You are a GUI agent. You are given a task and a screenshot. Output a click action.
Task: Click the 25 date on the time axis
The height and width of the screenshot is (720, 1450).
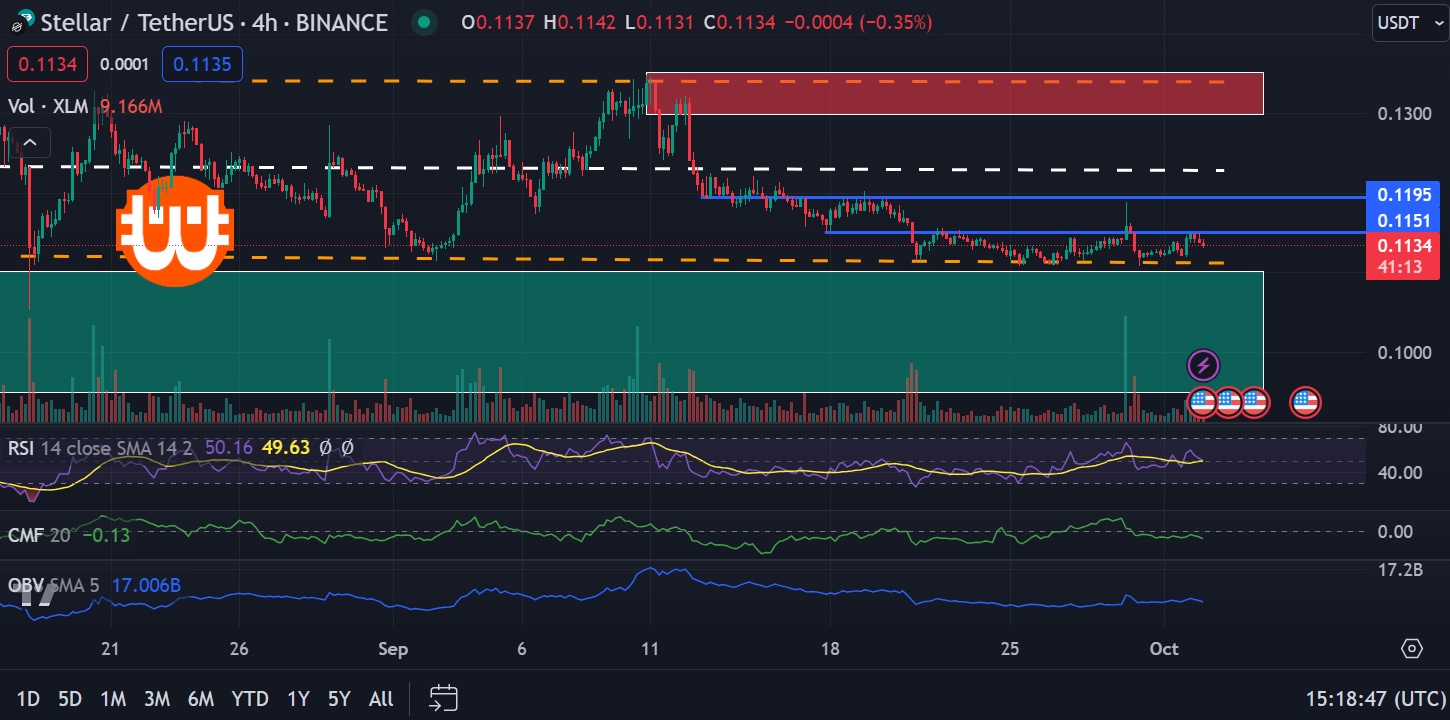[x=1010, y=648]
